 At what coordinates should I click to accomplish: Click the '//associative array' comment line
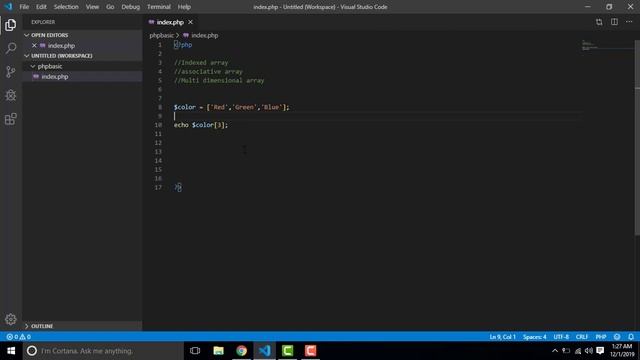click(208, 71)
